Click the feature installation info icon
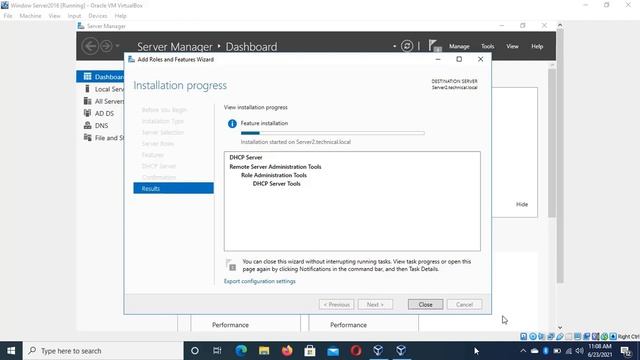Screen dimensions: 640x360 (x=232, y=124)
